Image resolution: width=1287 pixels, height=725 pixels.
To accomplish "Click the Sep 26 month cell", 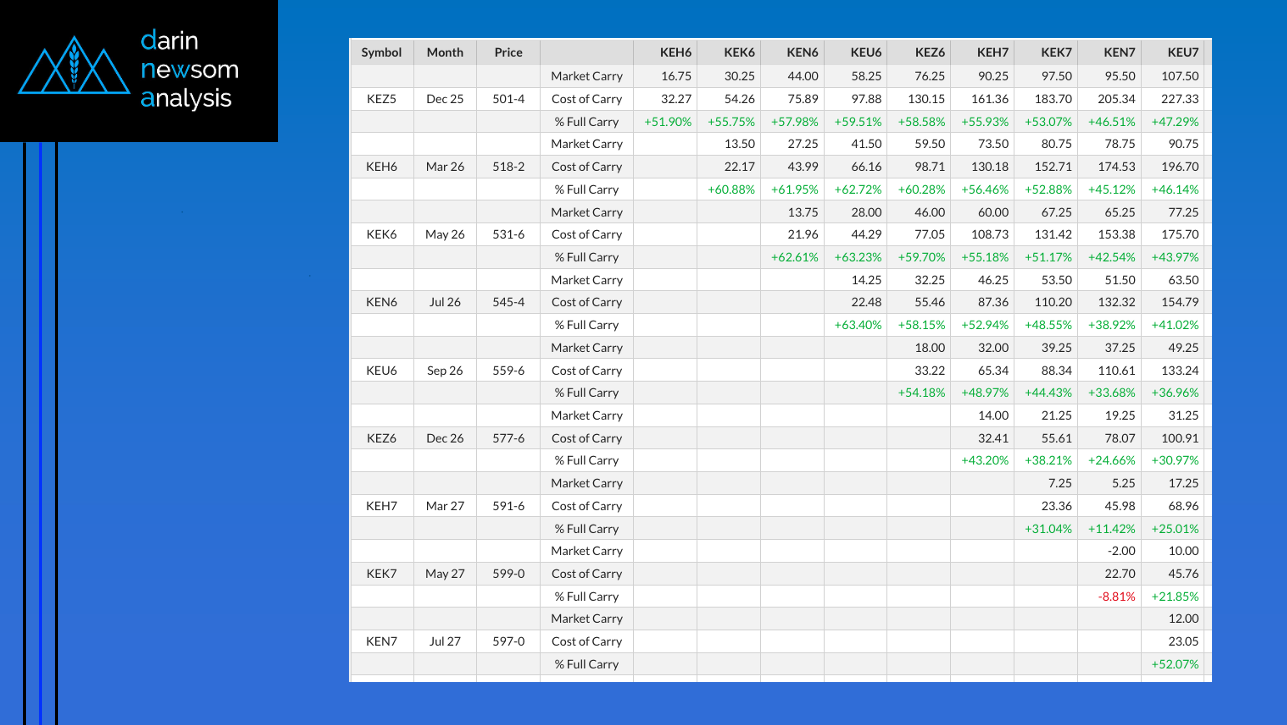I will [445, 371].
